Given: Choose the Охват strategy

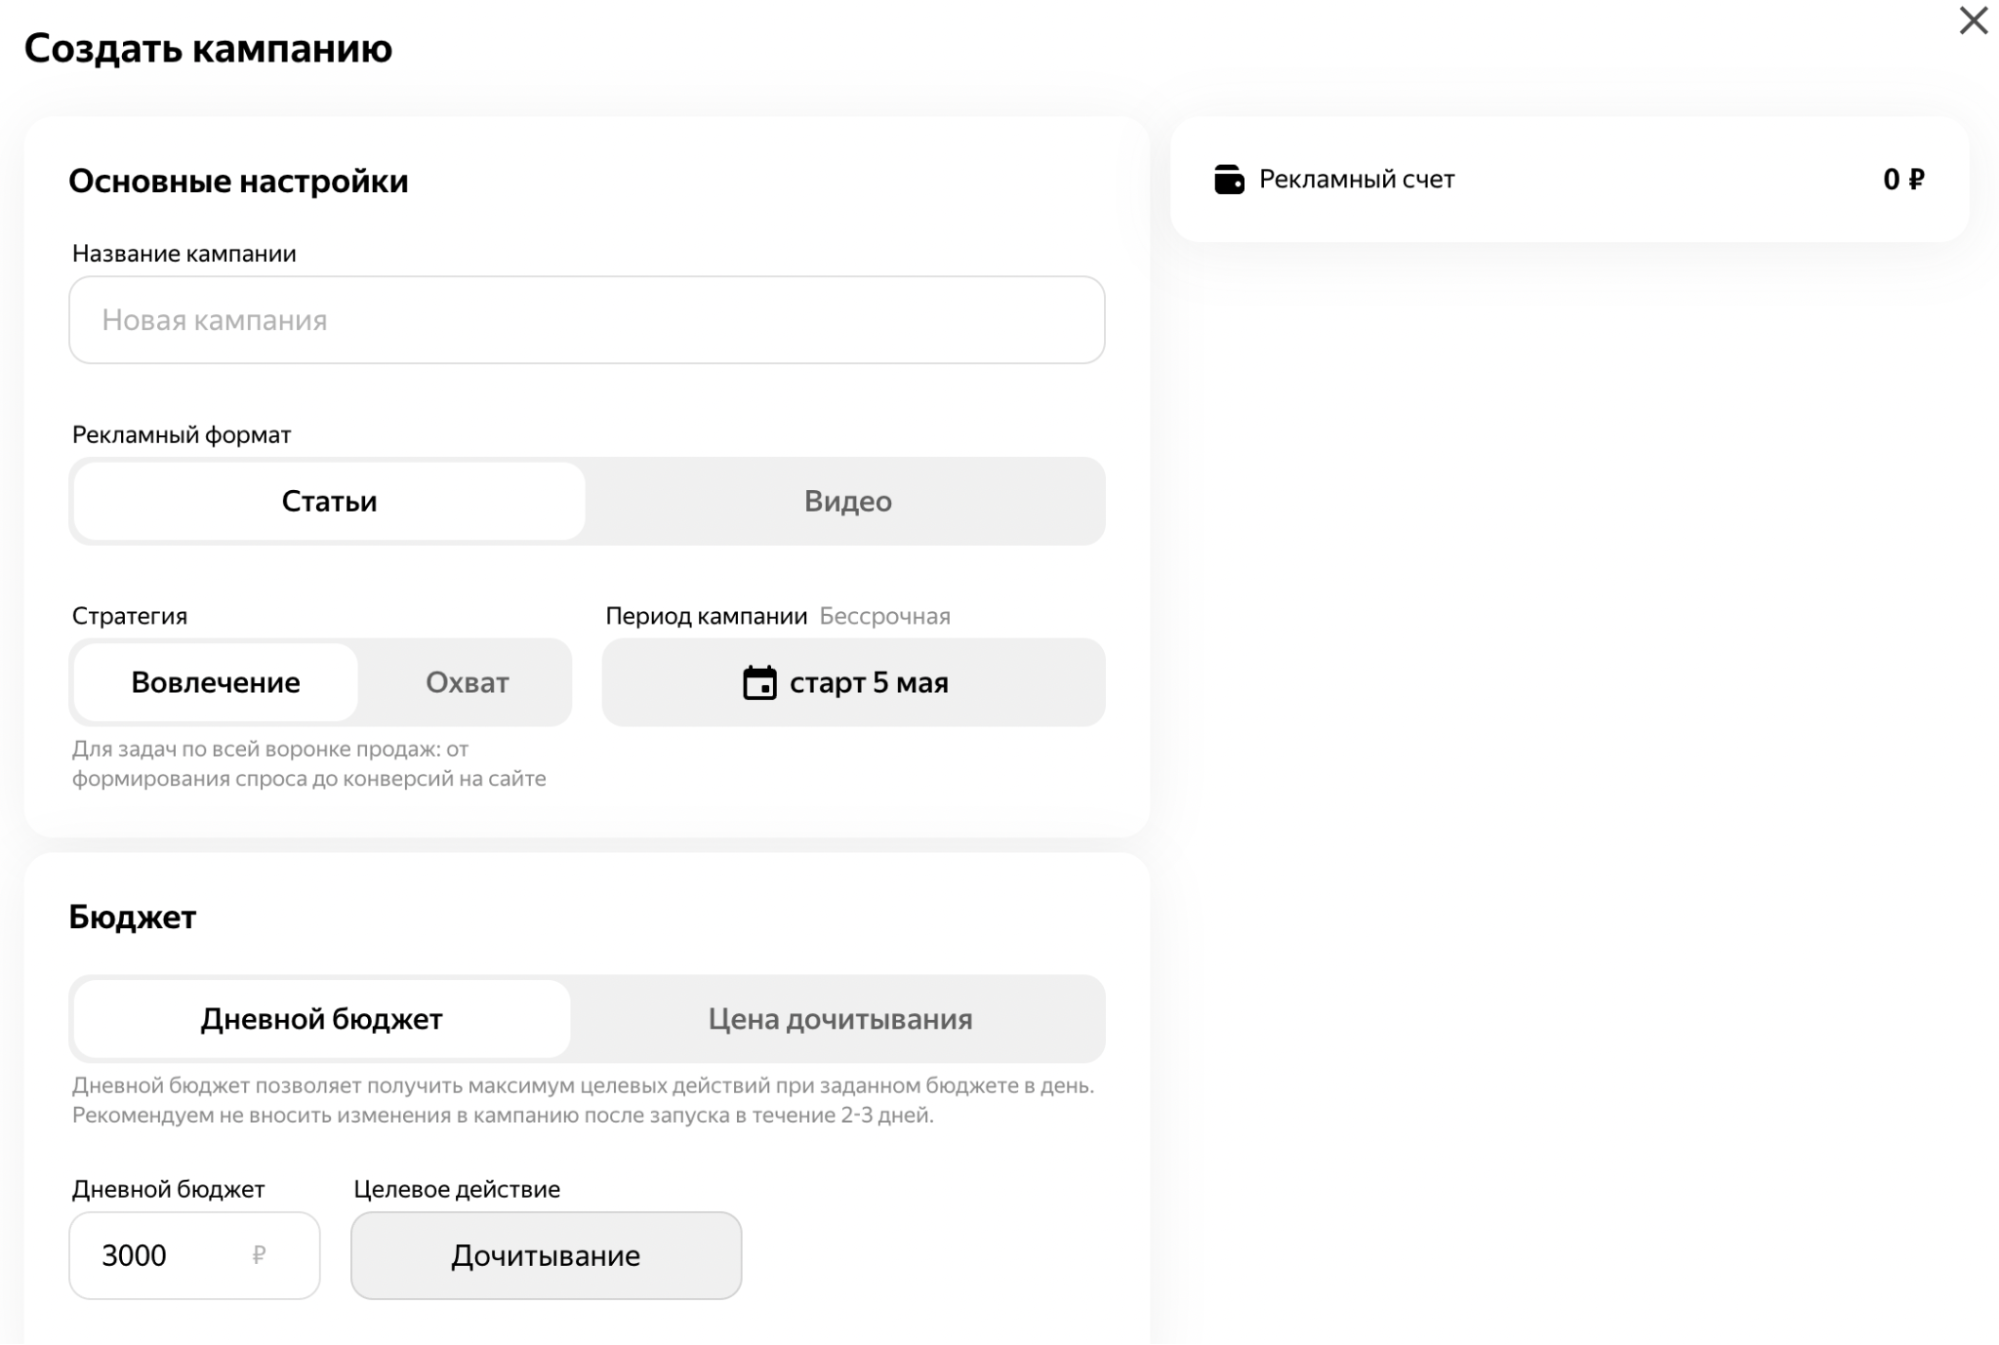Looking at the screenshot, I should 467,683.
